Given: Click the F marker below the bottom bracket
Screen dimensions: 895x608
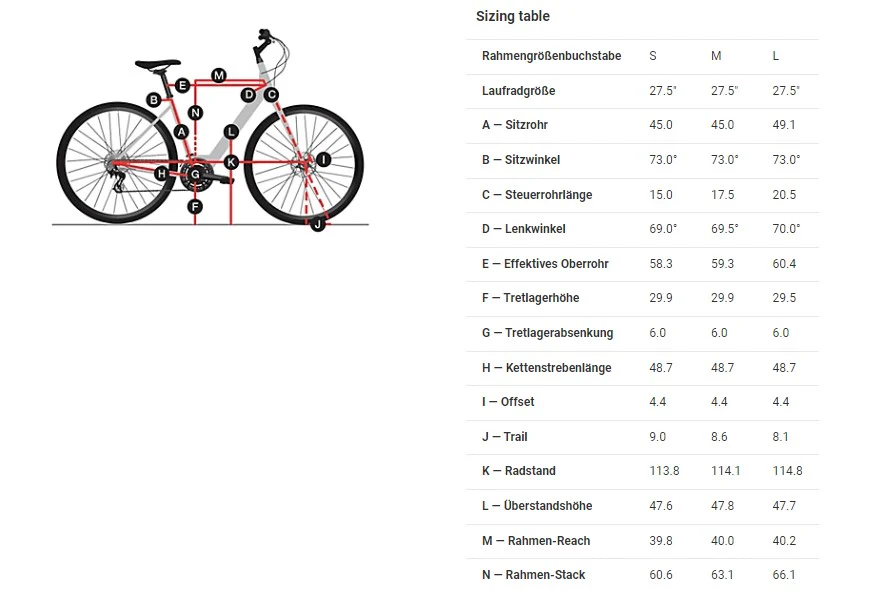Looking at the screenshot, I should coord(195,206).
